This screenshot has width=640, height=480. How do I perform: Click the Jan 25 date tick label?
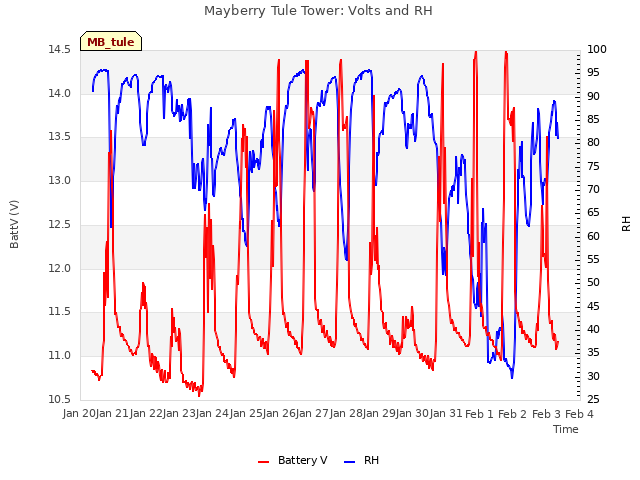point(247,414)
